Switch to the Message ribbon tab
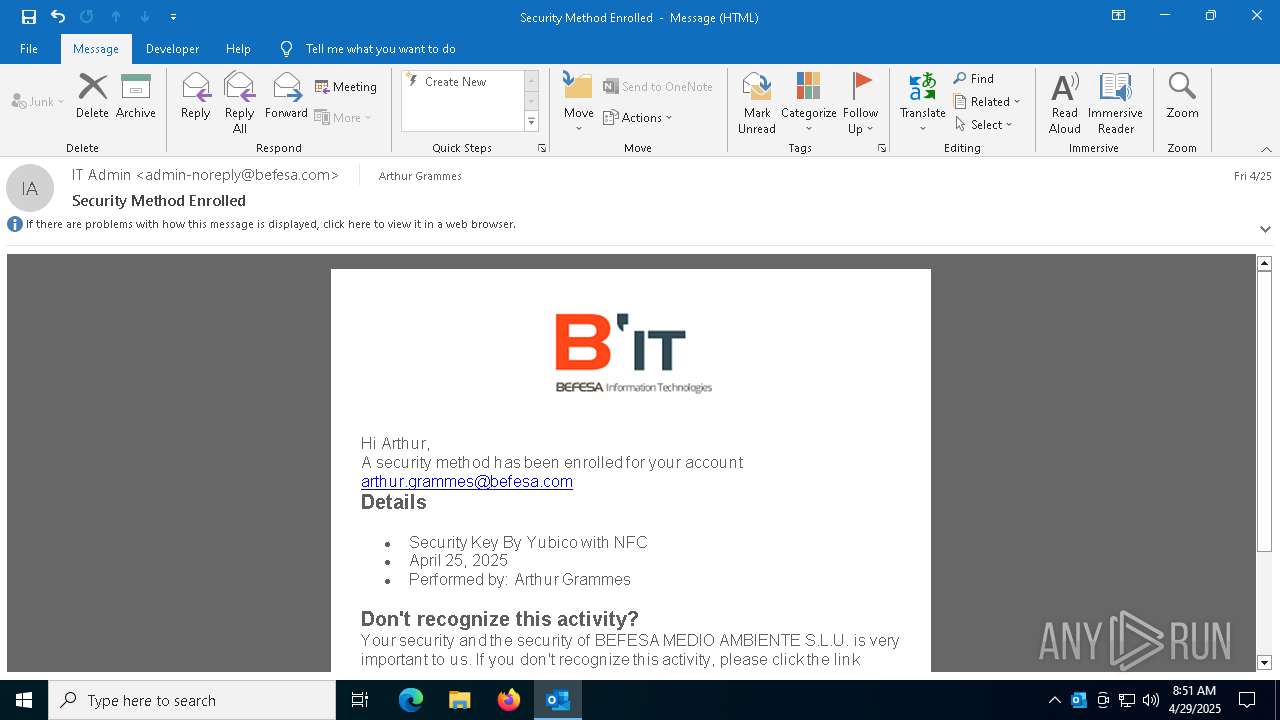Viewport: 1280px width, 720px height. tap(96, 49)
